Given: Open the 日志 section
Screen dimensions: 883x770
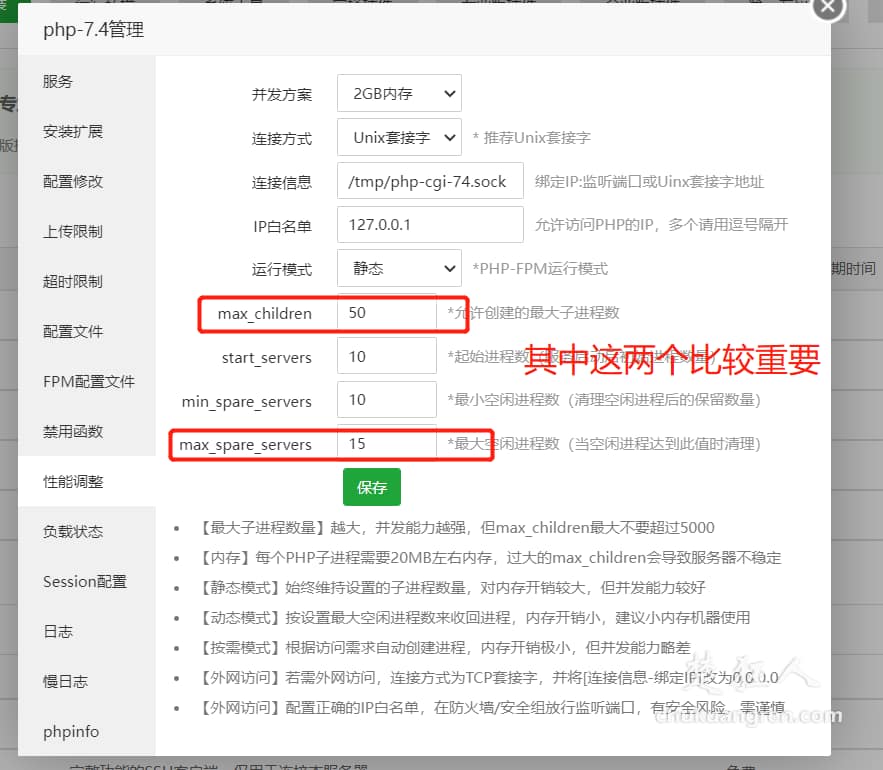Looking at the screenshot, I should pyautogui.click(x=56, y=631).
